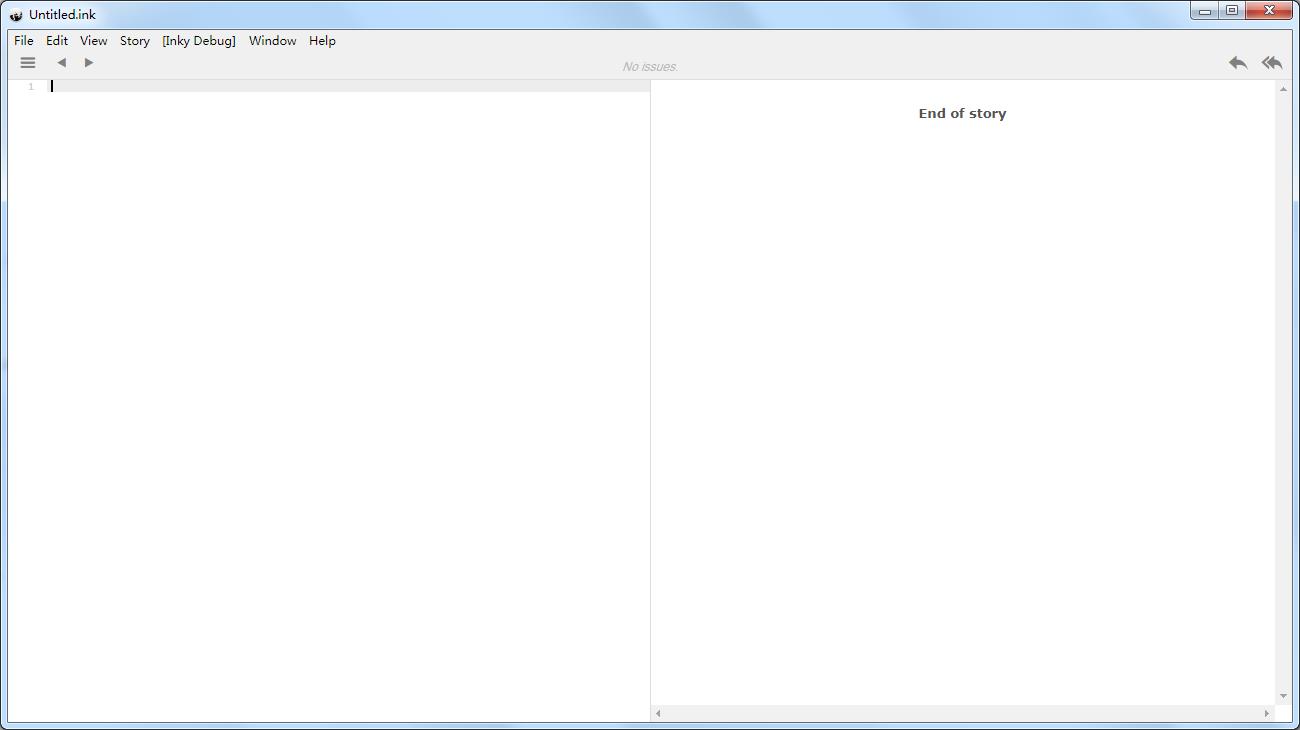This screenshot has width=1300, height=730.
Task: Open the Story menu
Action: (135, 41)
